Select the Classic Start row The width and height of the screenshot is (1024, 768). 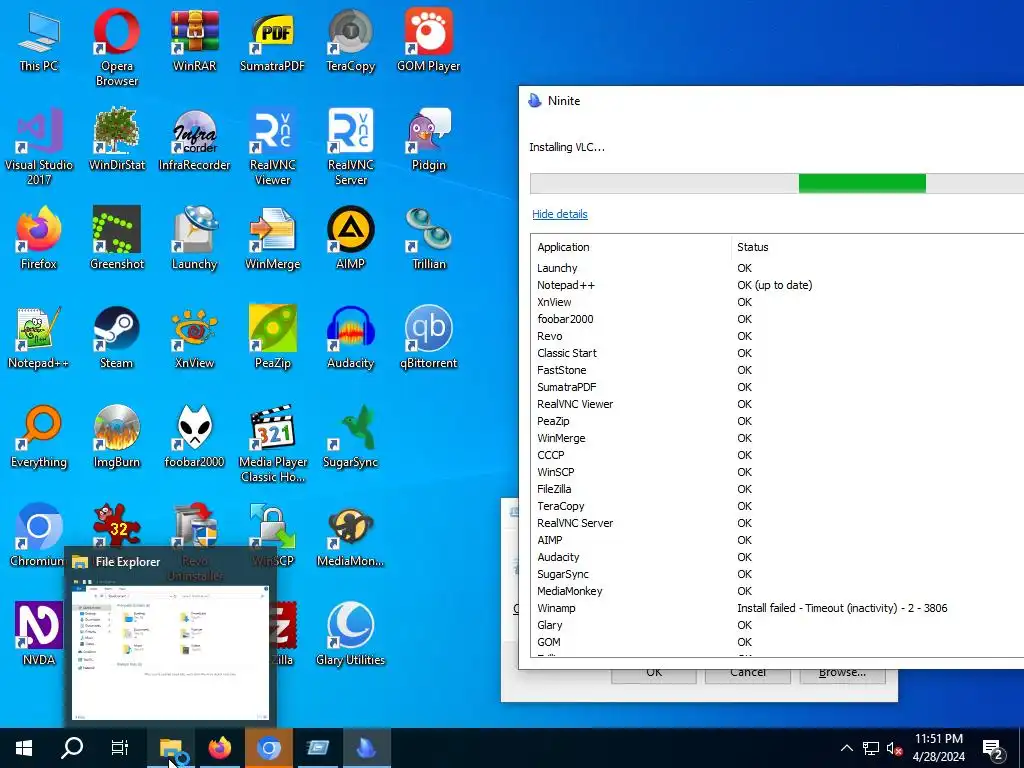777,353
